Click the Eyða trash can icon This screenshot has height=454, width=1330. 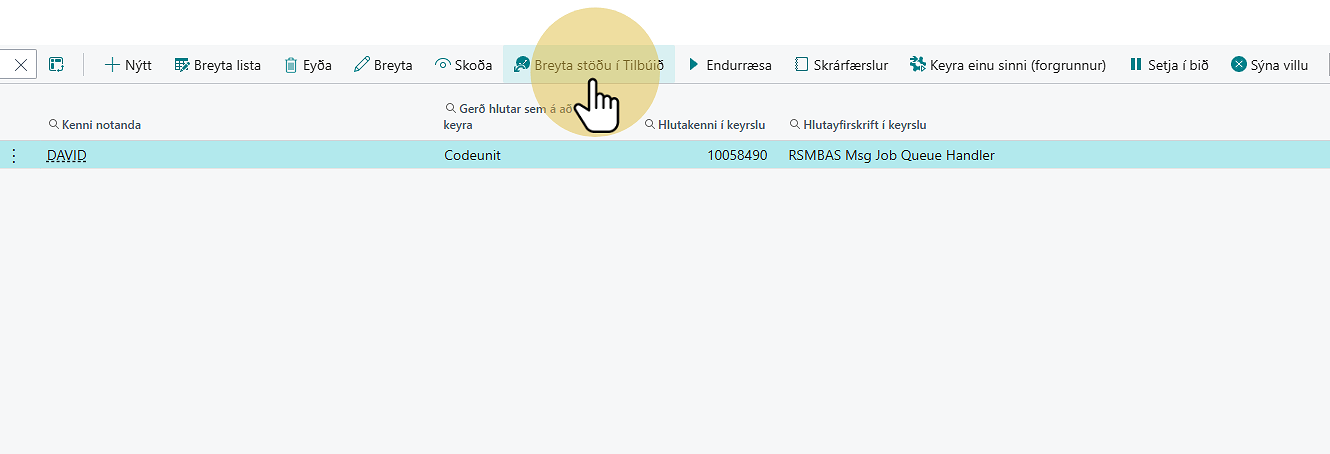pyautogui.click(x=291, y=65)
